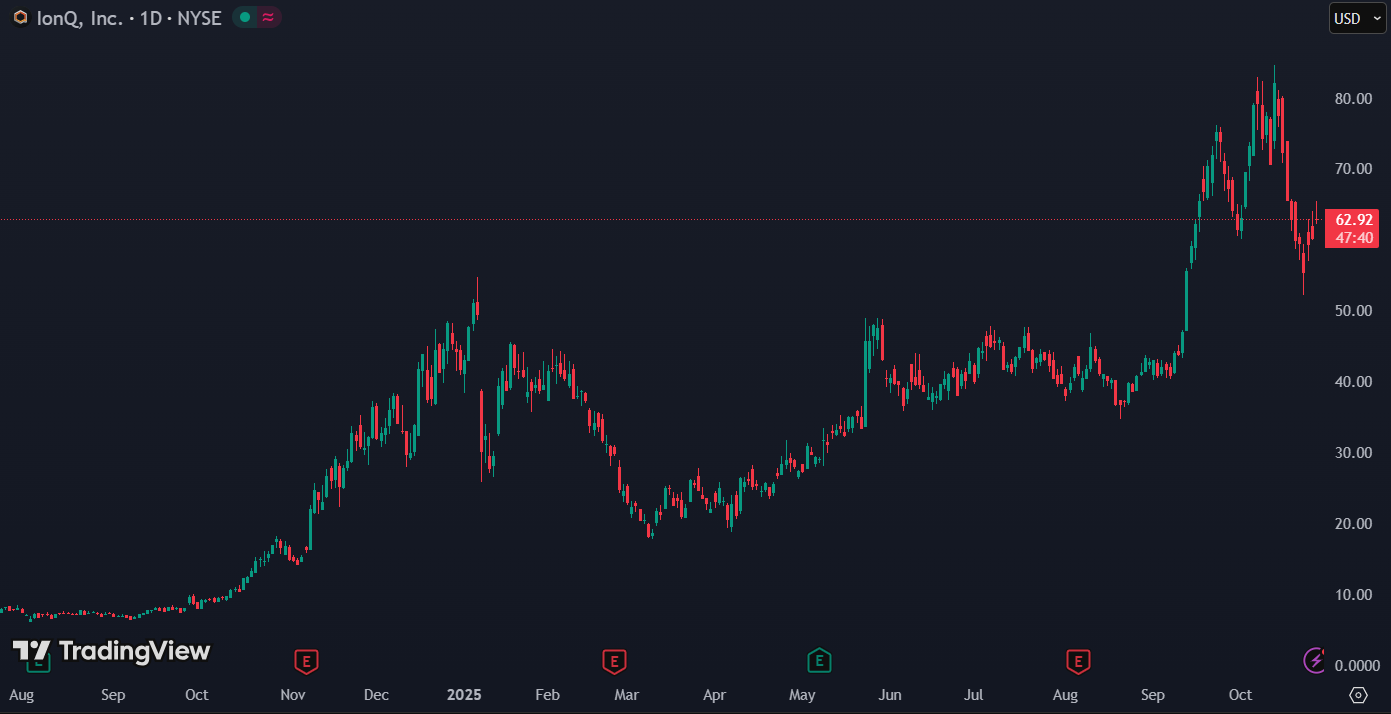Open the May green earnings marker
The image size is (1391, 714).
(819, 661)
